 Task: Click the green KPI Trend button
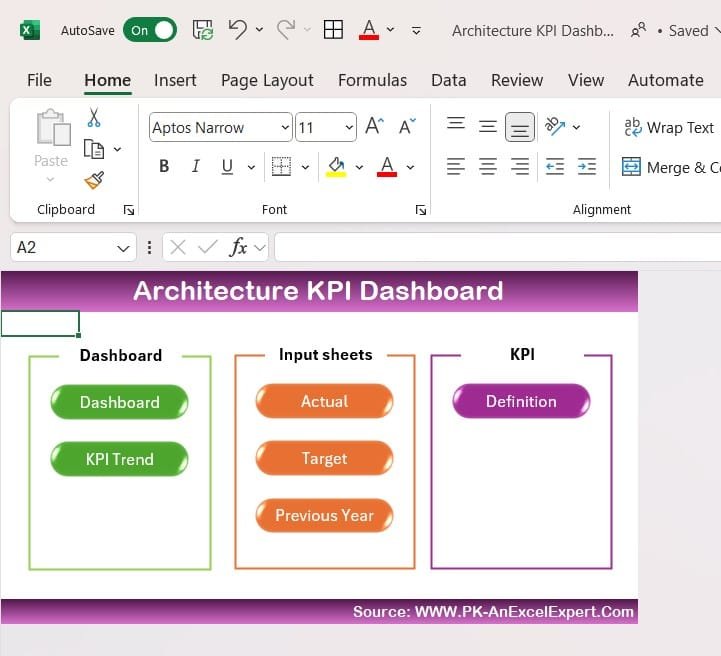(119, 459)
